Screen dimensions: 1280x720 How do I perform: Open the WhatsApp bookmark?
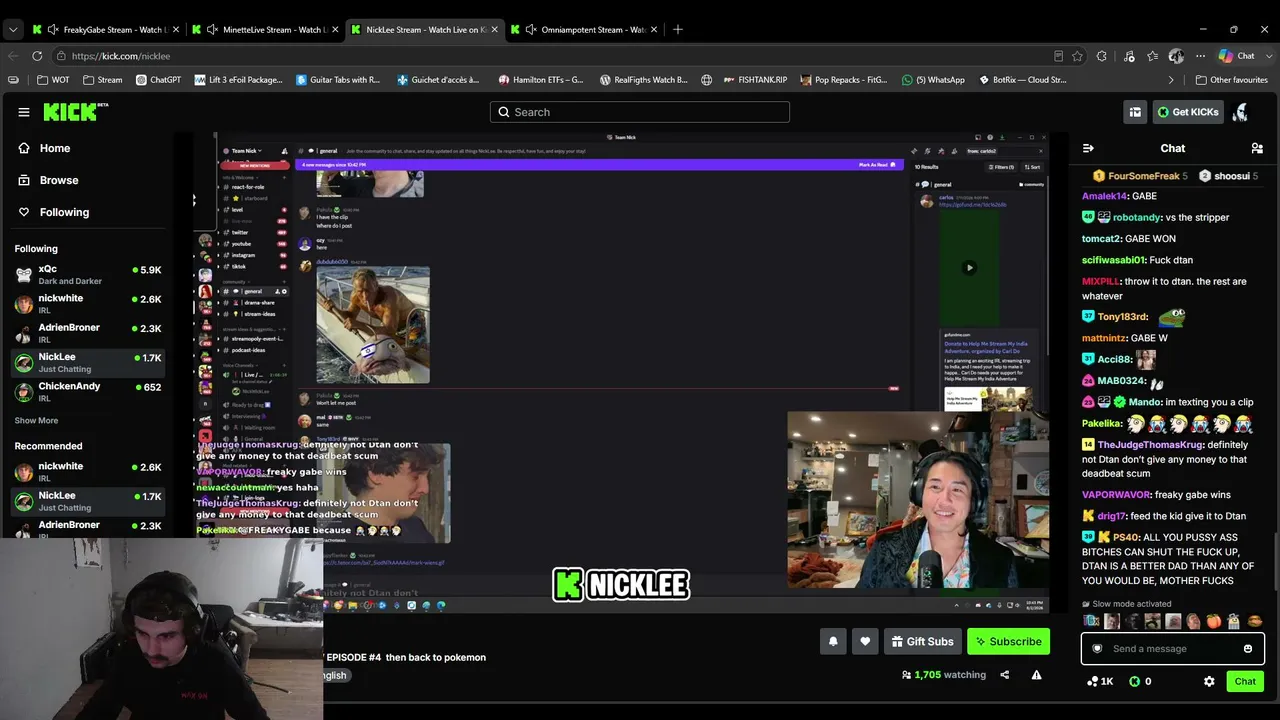[933, 80]
